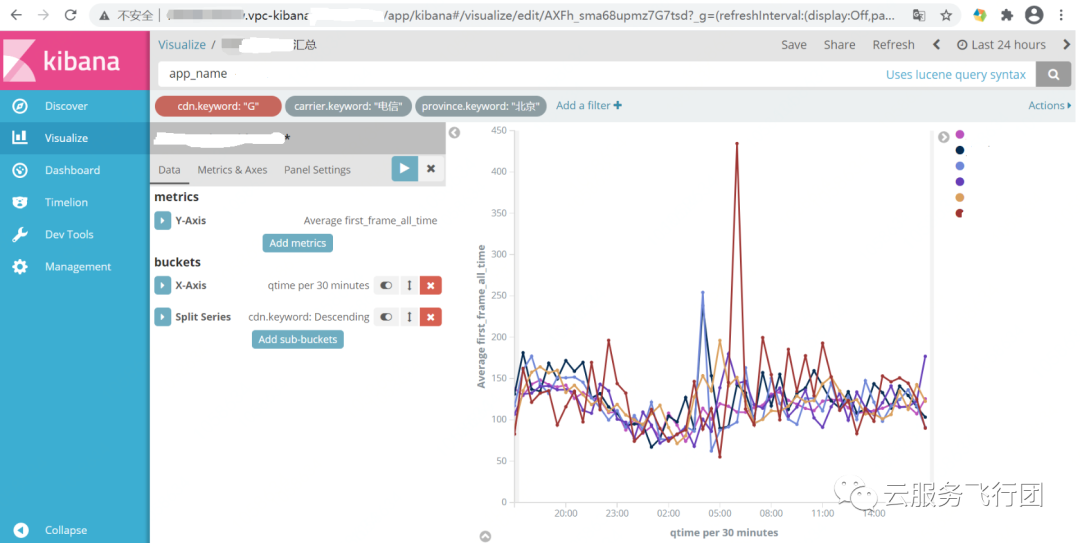Click the Add metrics button

click(298, 243)
